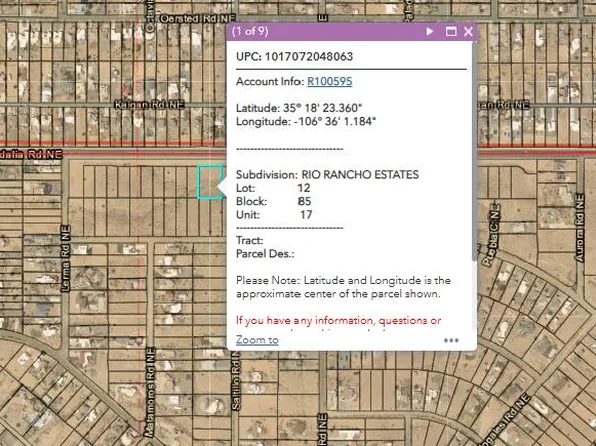This screenshot has height=446, width=596.
Task: Click the RIO RANCHO ESTATES subdivision text
Action: (x=360, y=175)
